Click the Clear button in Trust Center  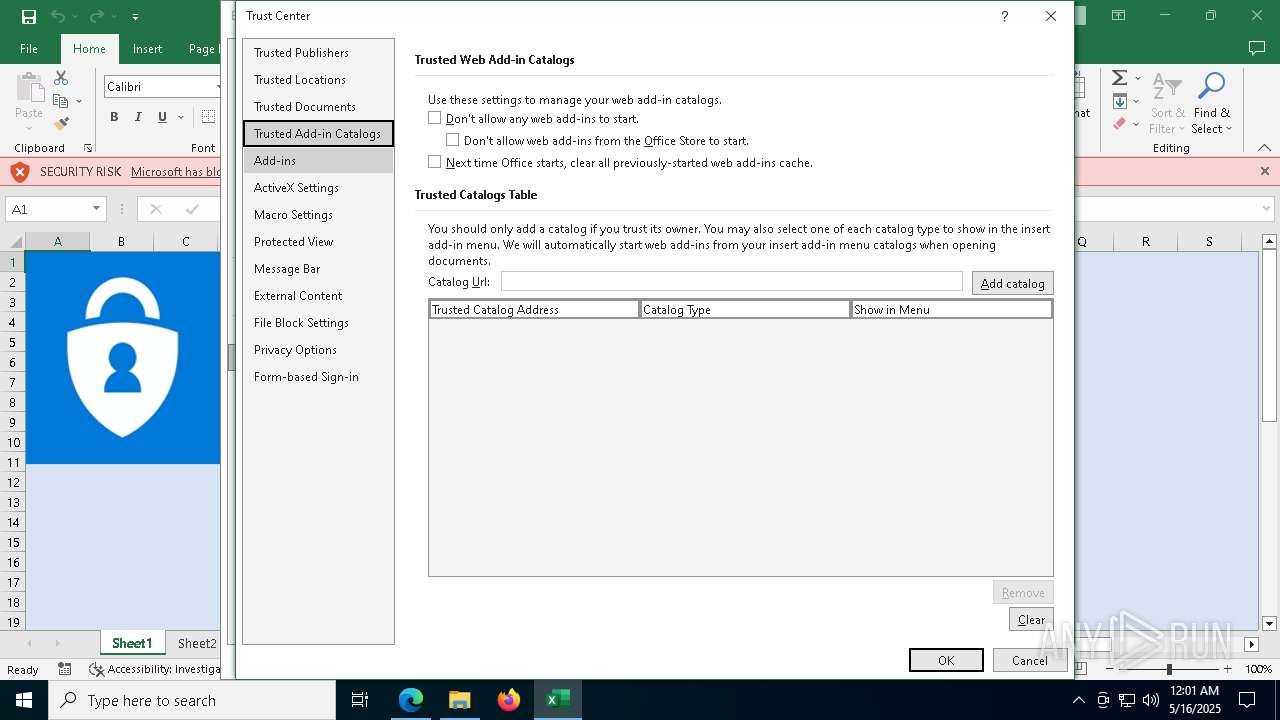click(1031, 619)
